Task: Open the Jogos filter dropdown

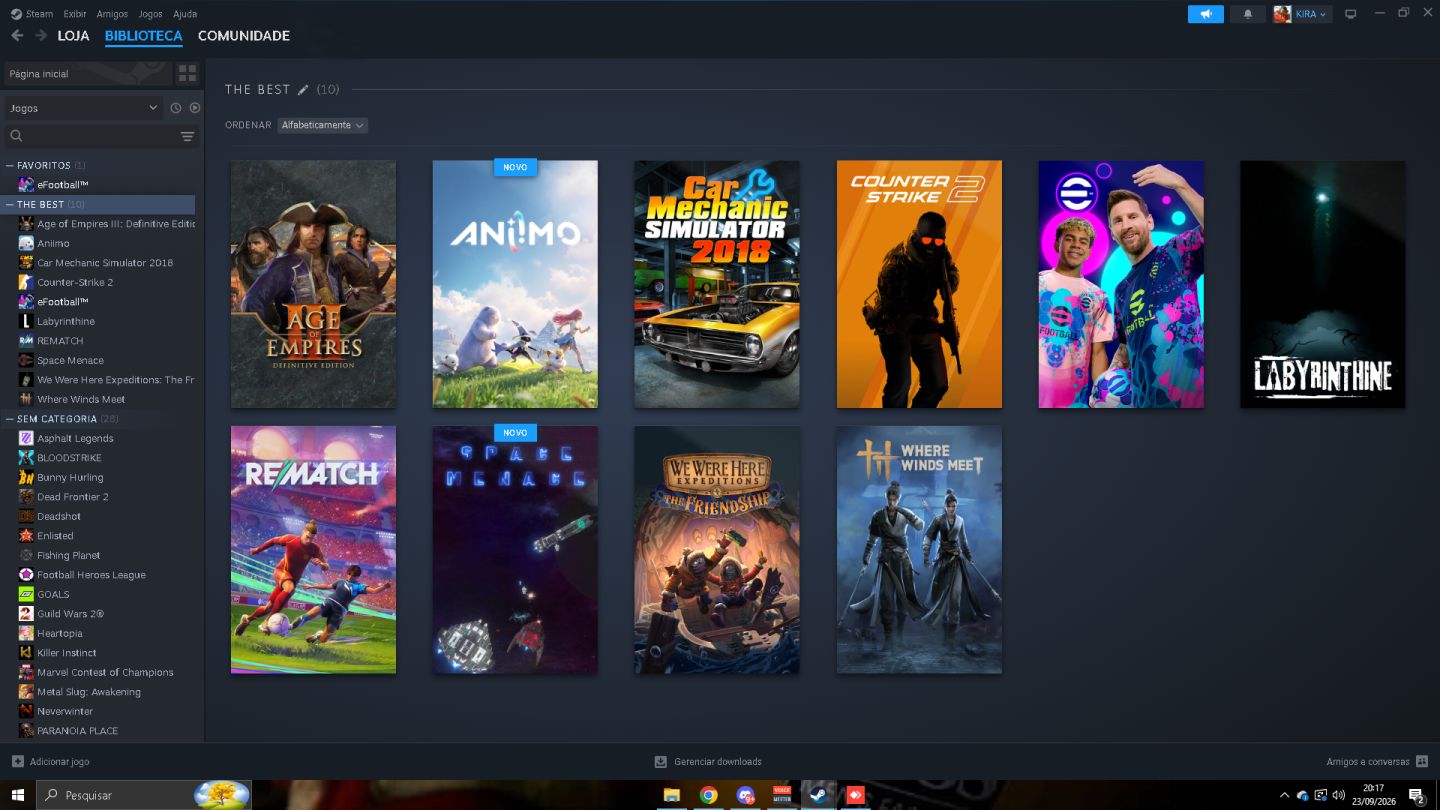Action: [x=83, y=108]
